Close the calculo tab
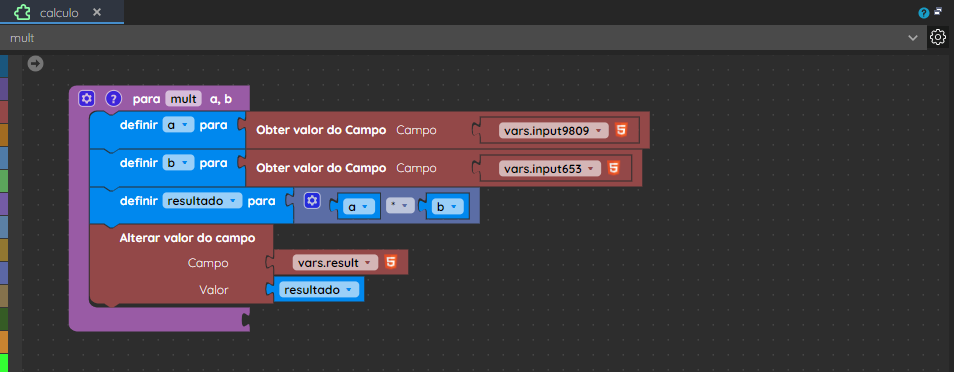 pyautogui.click(x=97, y=13)
